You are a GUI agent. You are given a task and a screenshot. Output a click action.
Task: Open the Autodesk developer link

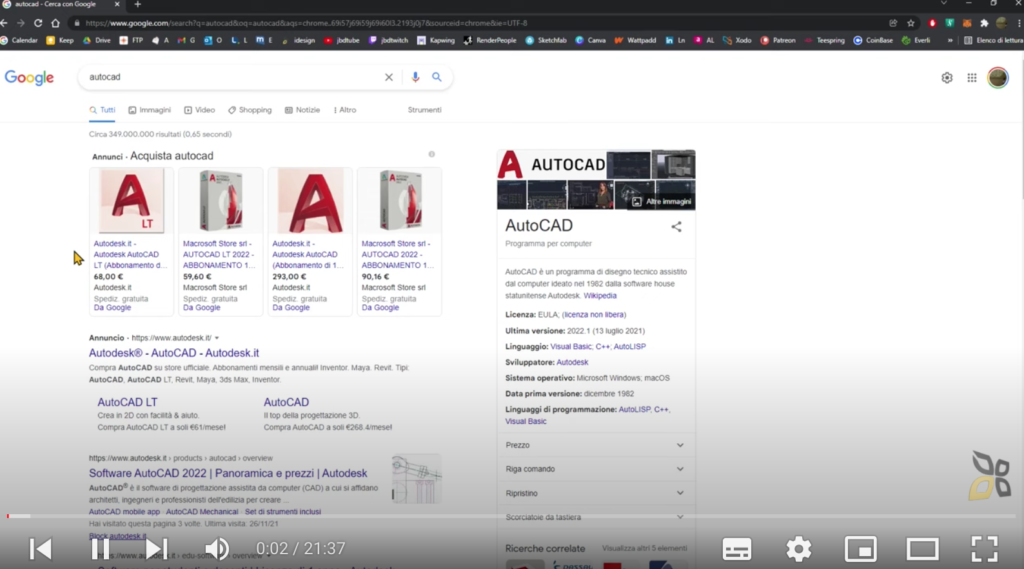[x=572, y=362]
